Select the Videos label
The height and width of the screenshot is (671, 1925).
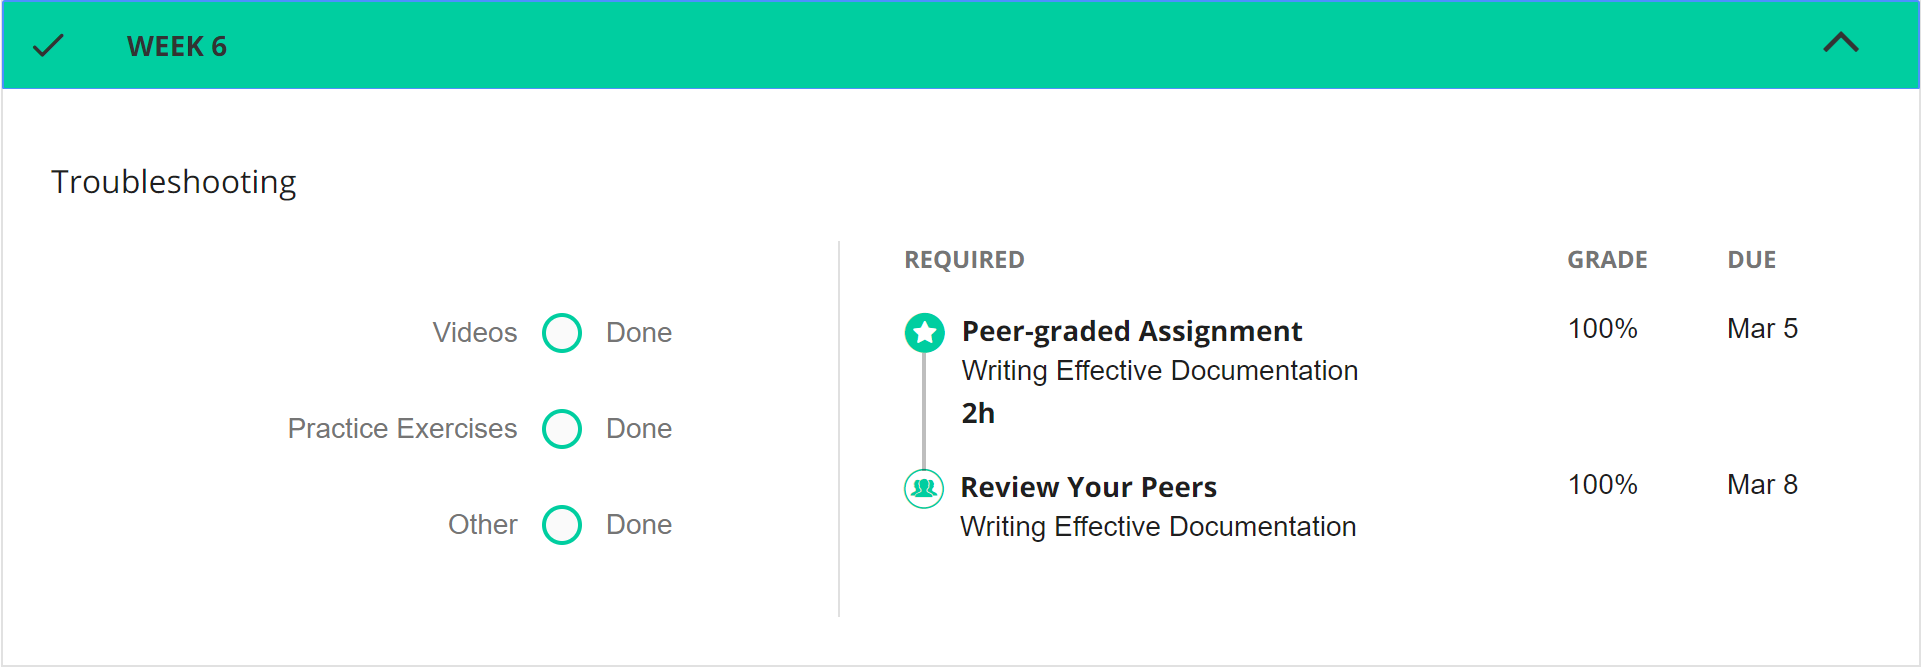click(x=474, y=333)
